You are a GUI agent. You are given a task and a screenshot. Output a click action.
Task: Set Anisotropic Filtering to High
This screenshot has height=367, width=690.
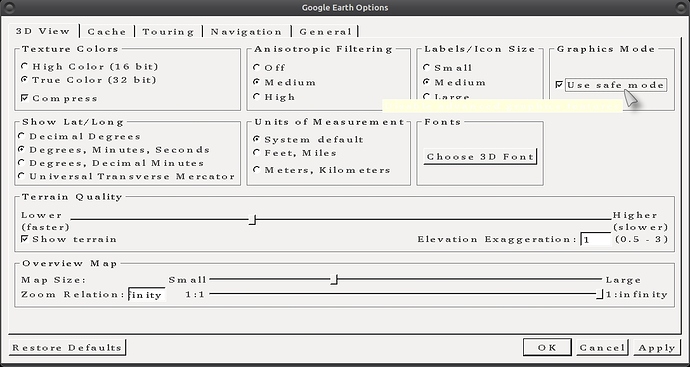274,97
